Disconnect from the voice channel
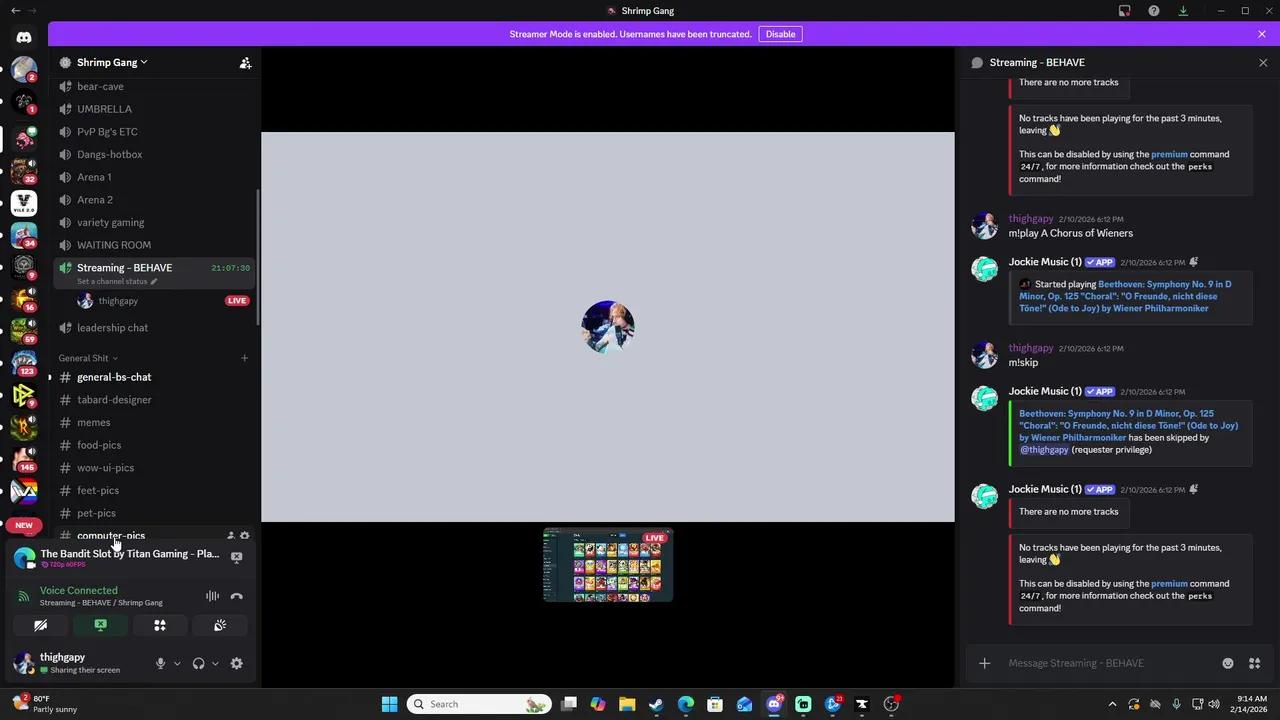This screenshot has width=1280, height=720. point(237,596)
